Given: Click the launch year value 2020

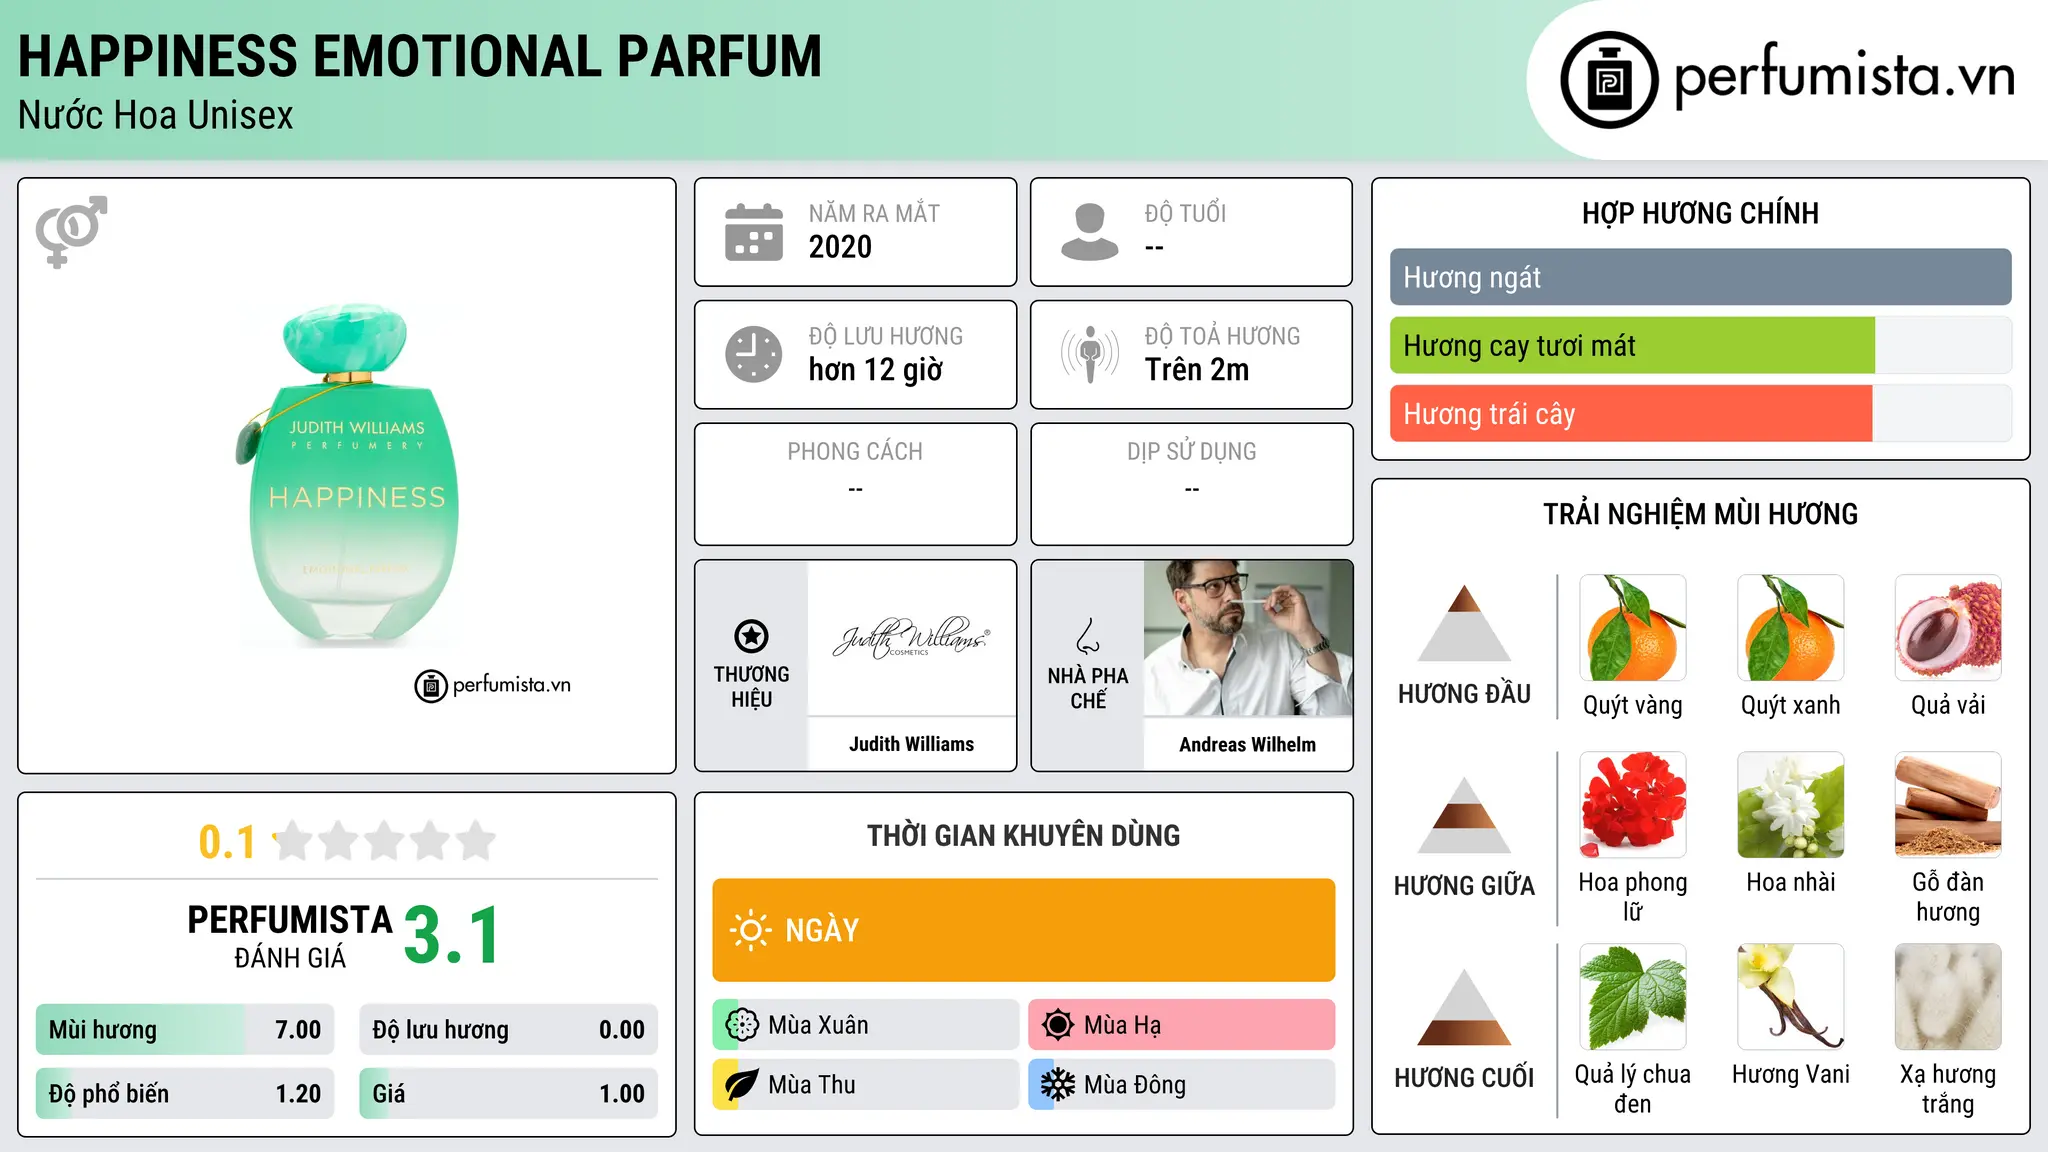Looking at the screenshot, I should tap(840, 247).
